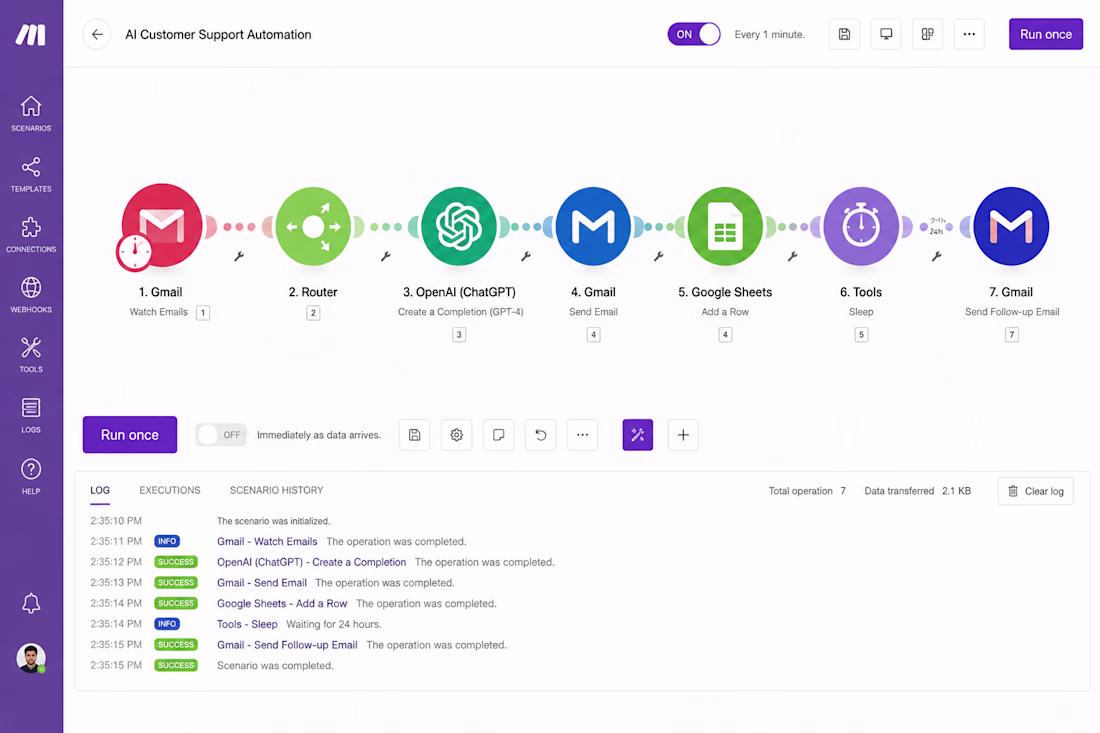Select the Tools Sleep module

pos(861,226)
